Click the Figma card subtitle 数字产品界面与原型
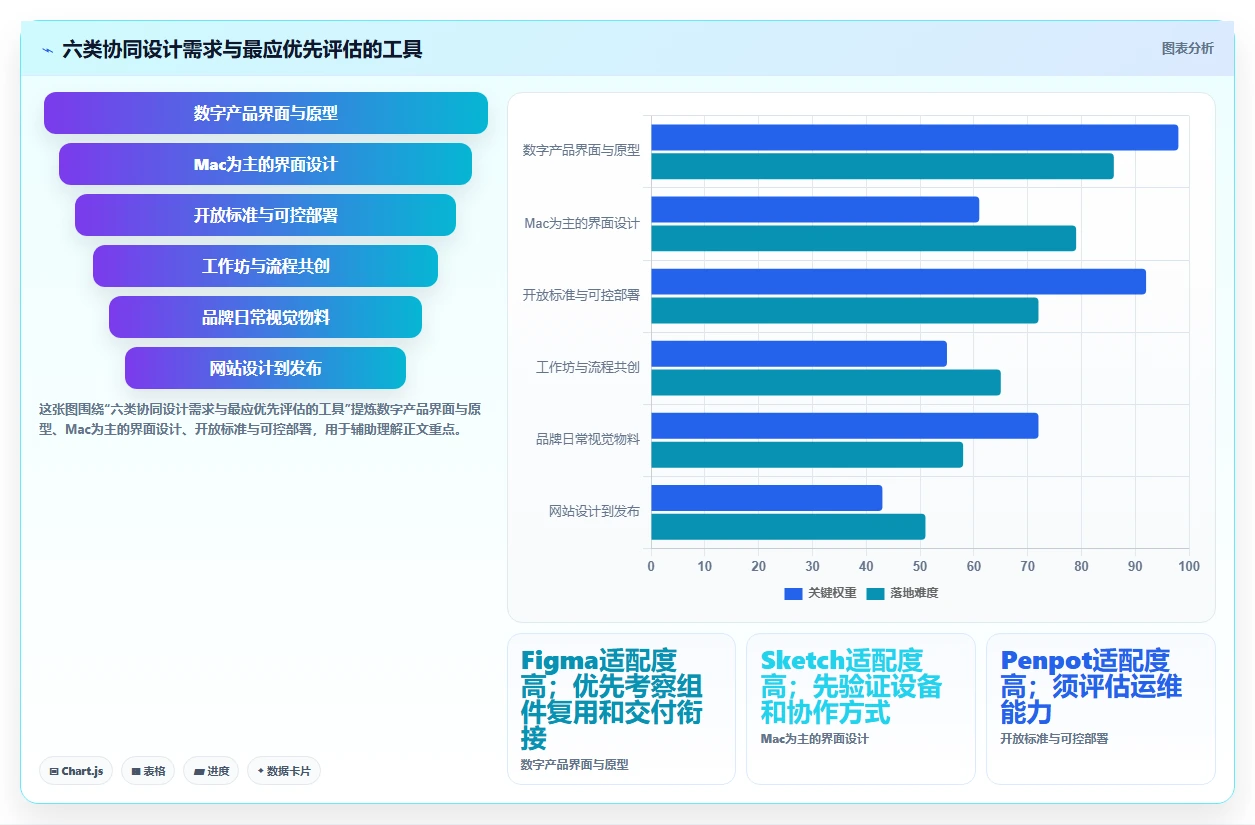The image size is (1255, 825). pos(574,764)
